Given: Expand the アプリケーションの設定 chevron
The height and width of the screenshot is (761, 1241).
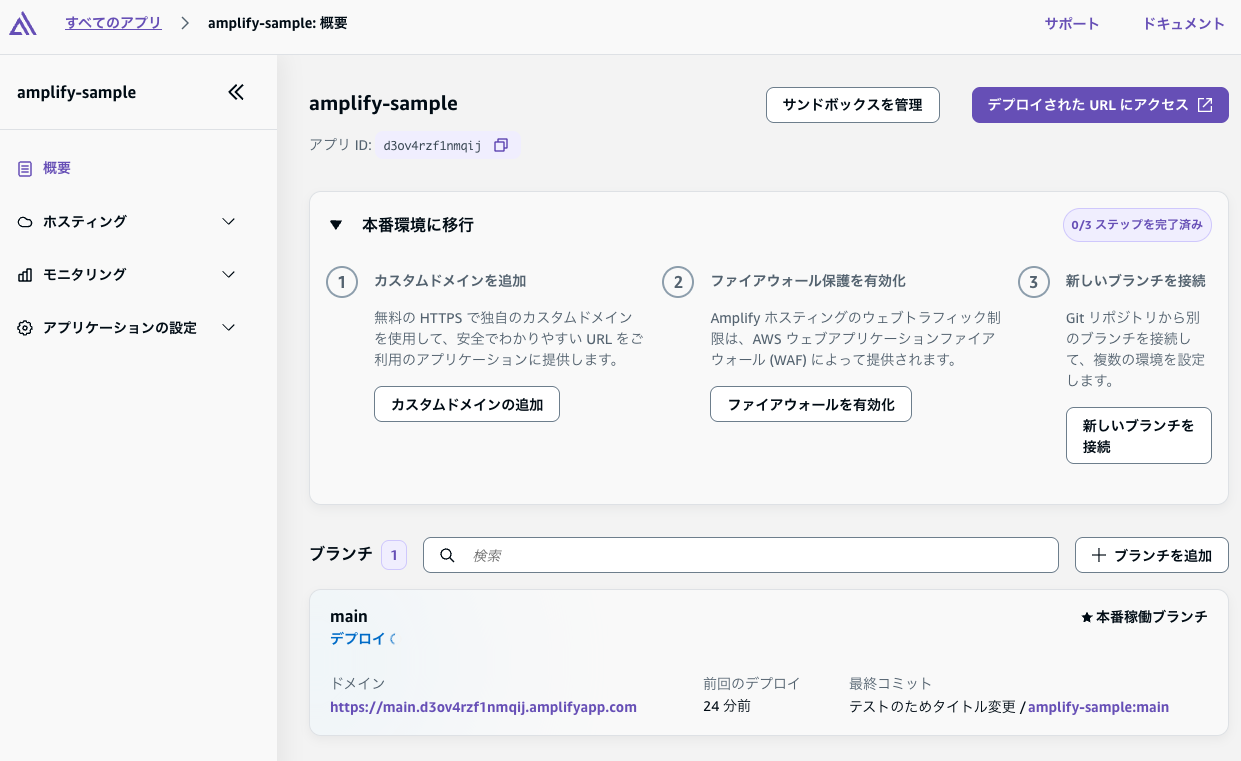Looking at the screenshot, I should [x=228, y=328].
